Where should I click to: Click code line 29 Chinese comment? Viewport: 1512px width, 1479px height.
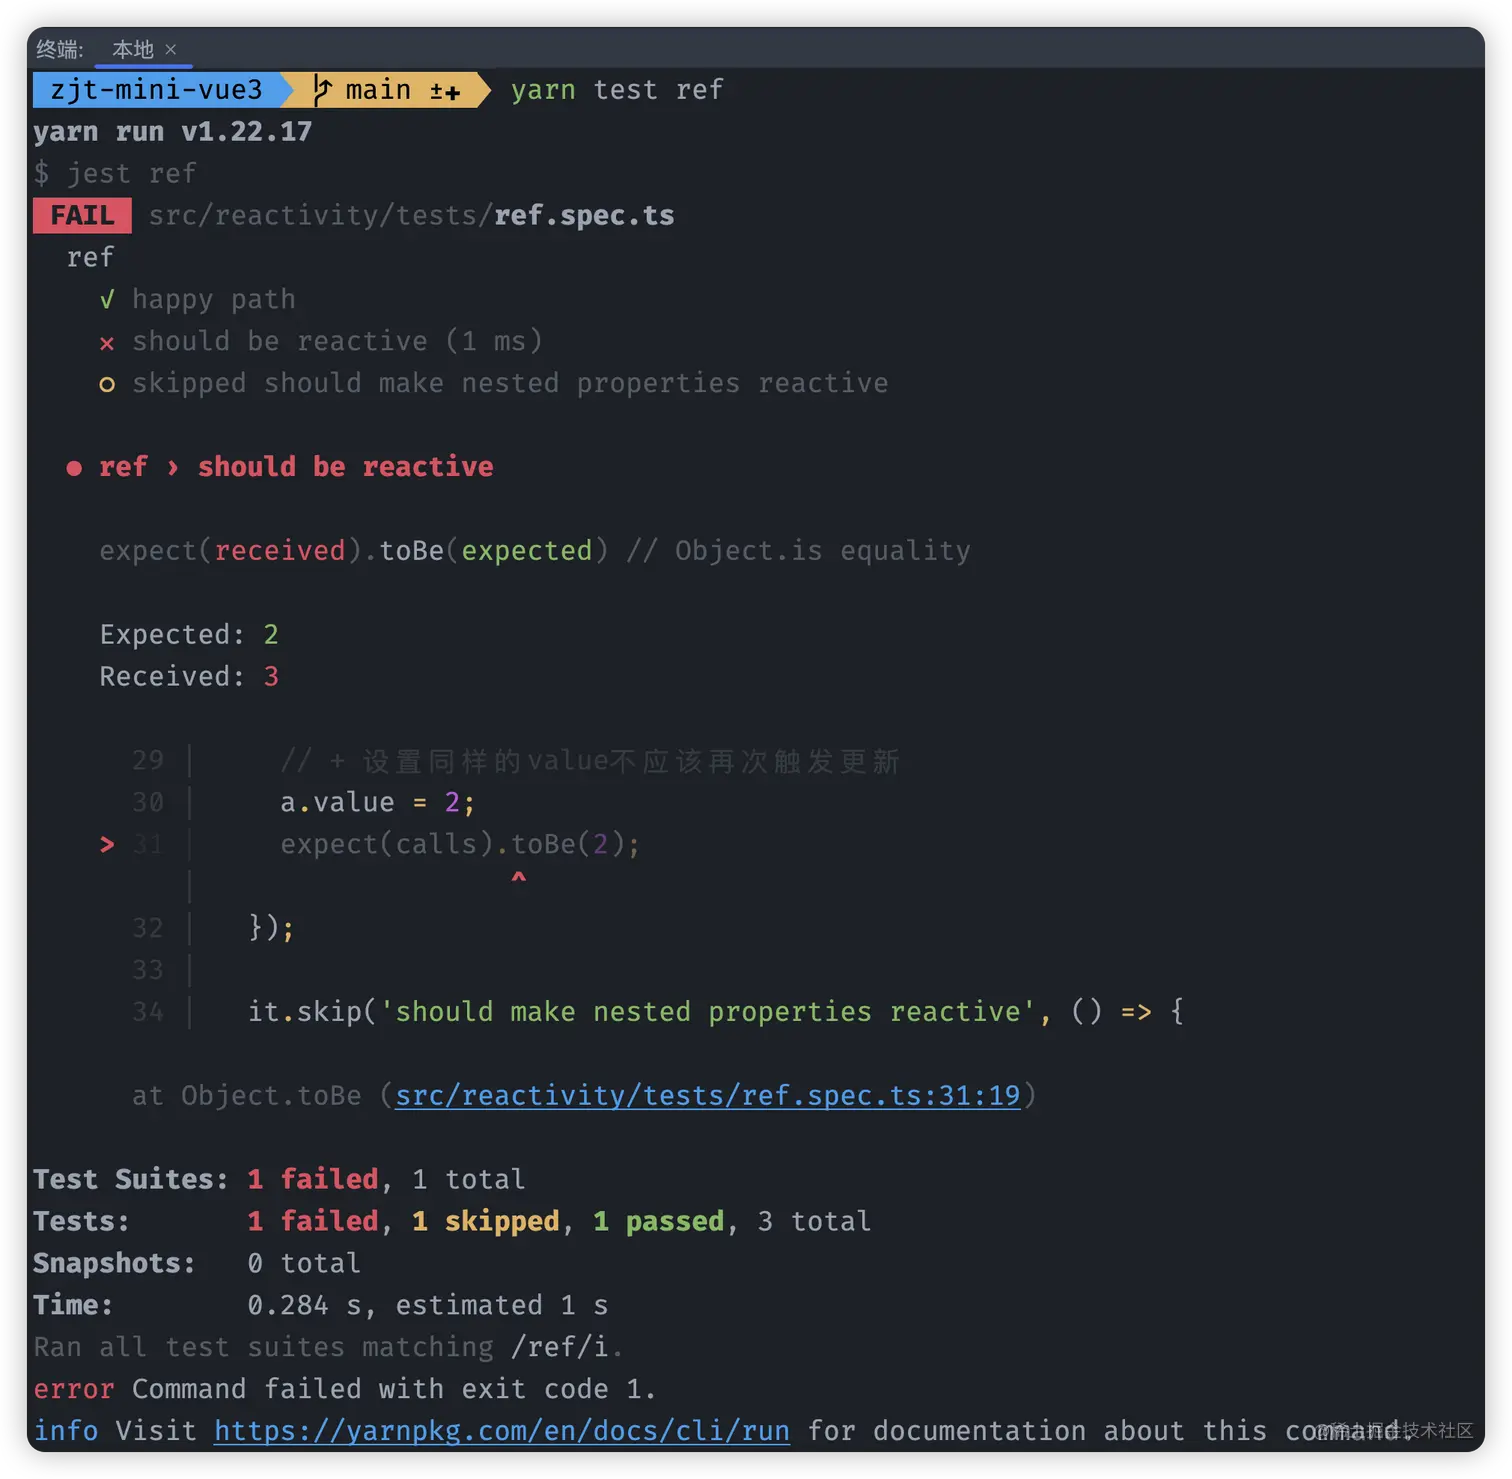(x=590, y=761)
